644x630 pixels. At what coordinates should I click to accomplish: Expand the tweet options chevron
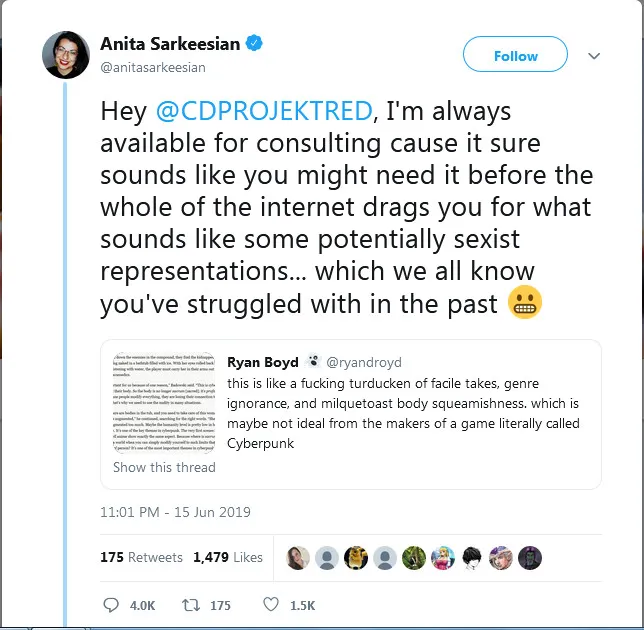coord(593,56)
